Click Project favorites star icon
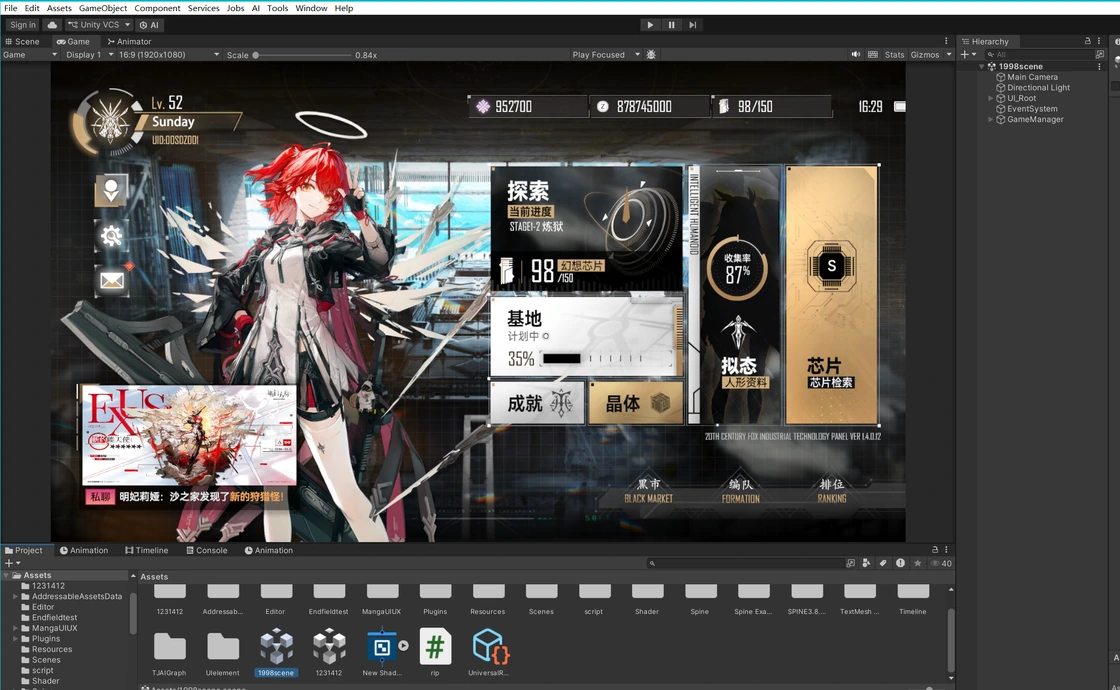 coord(917,564)
